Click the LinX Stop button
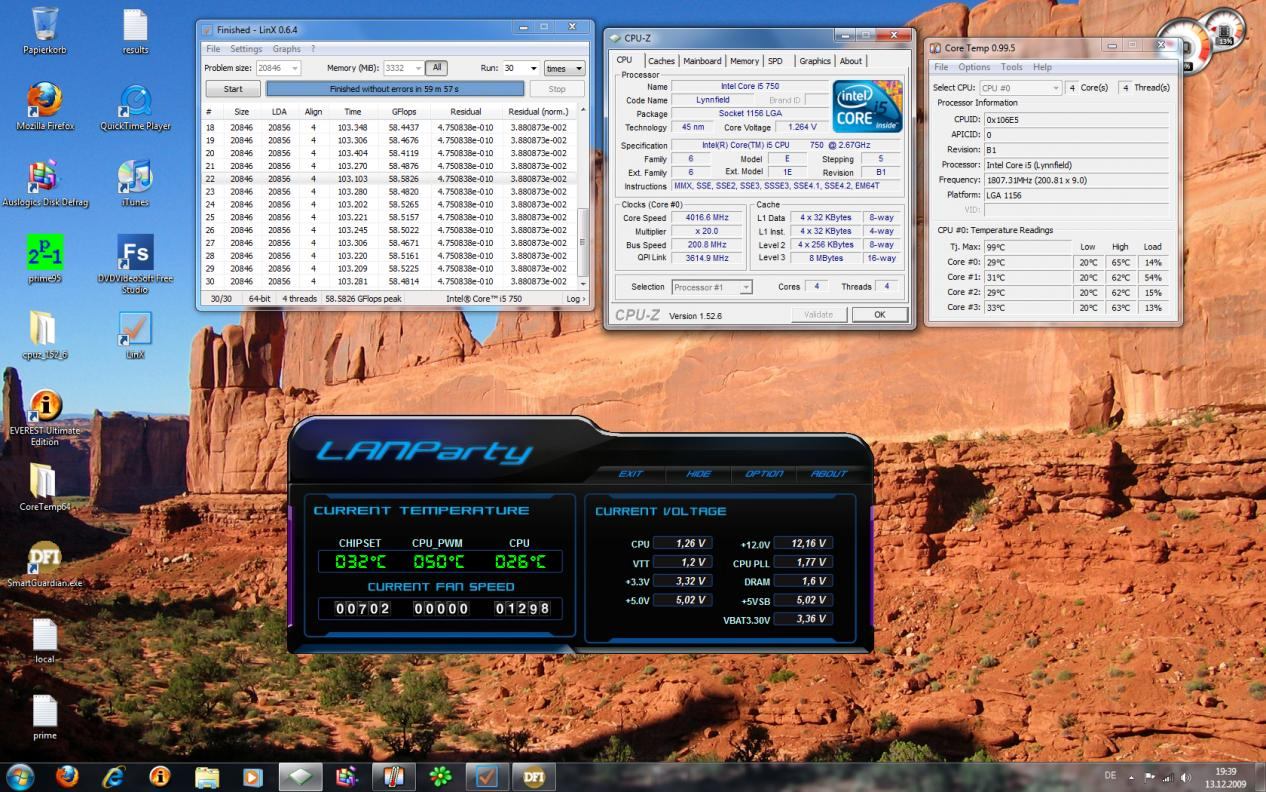Image resolution: width=1266 pixels, height=792 pixels. click(x=557, y=89)
